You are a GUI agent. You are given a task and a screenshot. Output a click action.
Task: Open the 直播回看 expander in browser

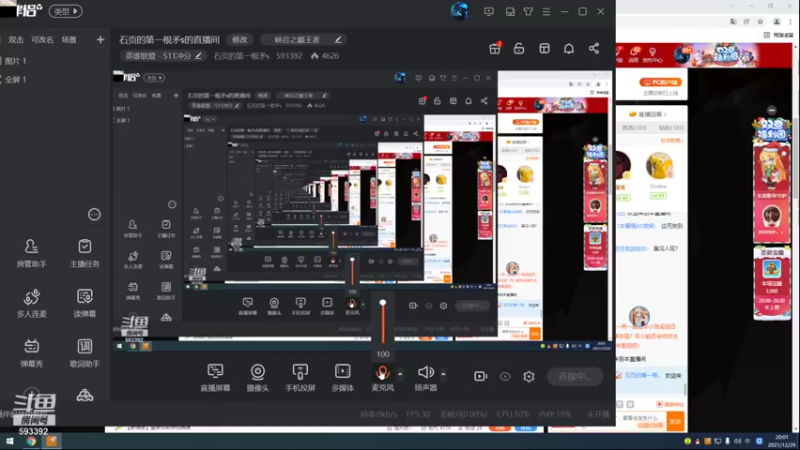tap(648, 114)
